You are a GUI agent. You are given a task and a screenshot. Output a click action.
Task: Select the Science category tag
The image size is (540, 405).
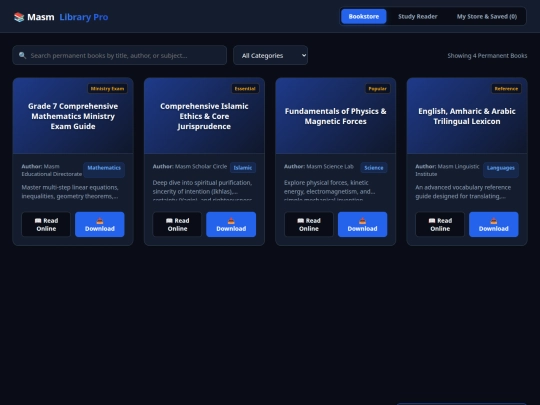[x=374, y=168]
